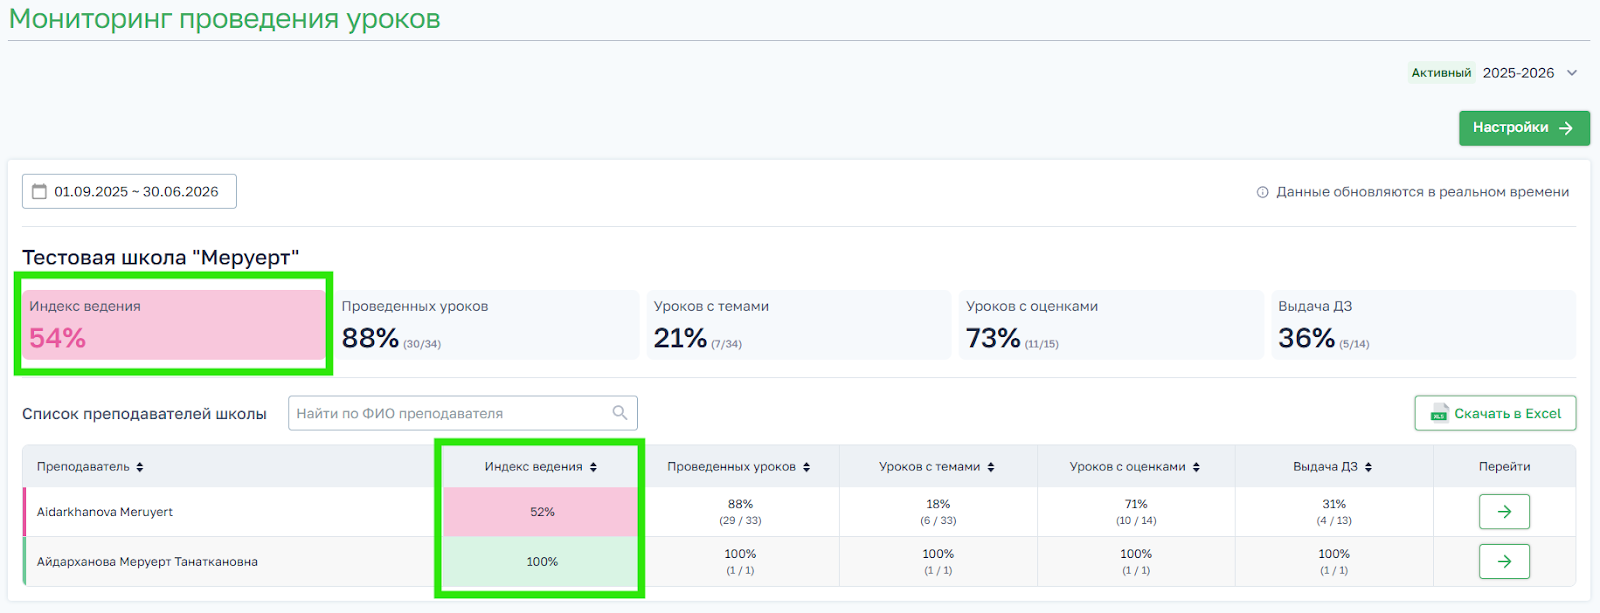Select the pink Индекс ведения 54% card
This screenshot has width=1600, height=613.
point(173,325)
